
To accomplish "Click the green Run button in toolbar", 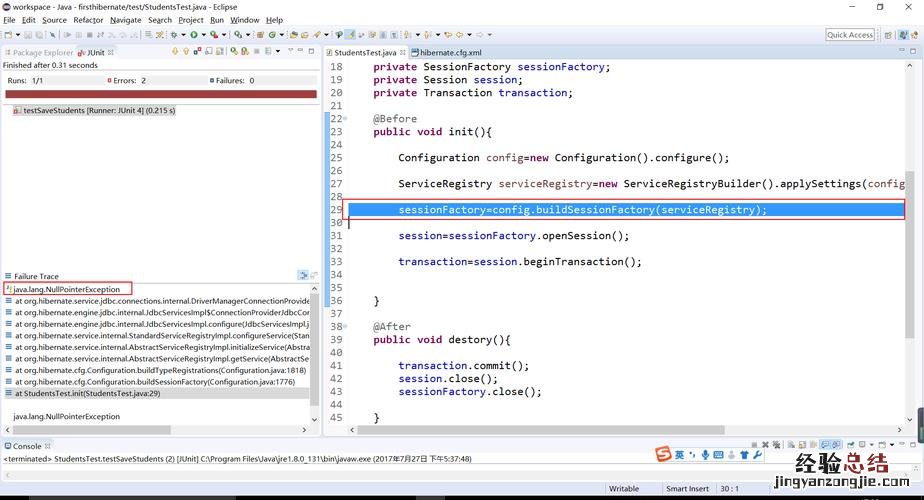I will pyautogui.click(x=194, y=35).
